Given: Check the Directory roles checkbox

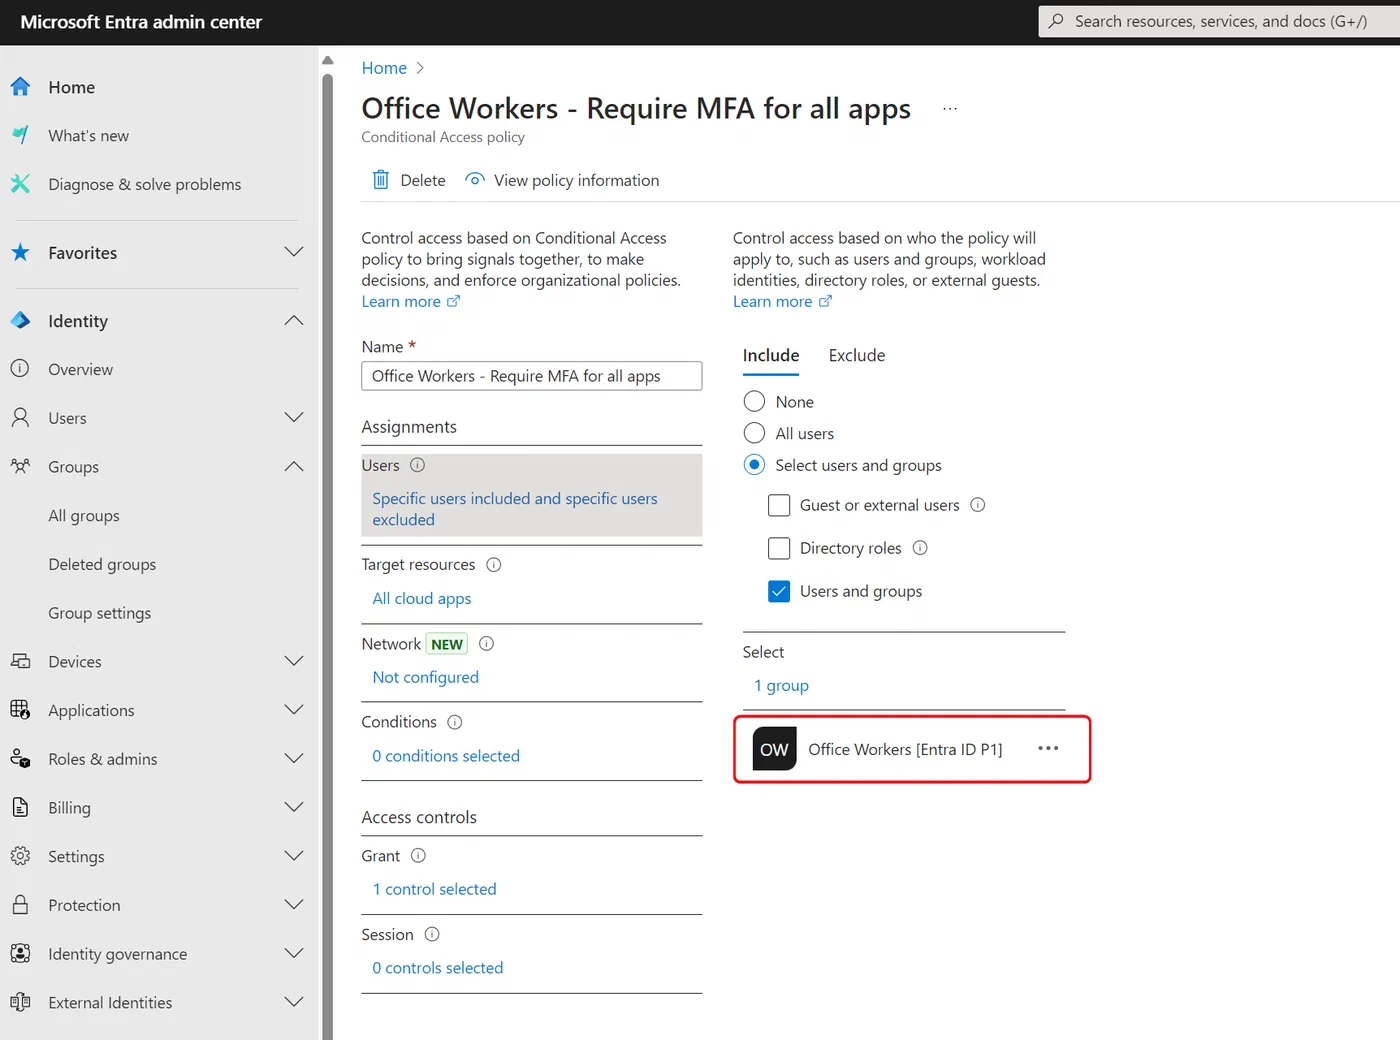Looking at the screenshot, I should 779,548.
